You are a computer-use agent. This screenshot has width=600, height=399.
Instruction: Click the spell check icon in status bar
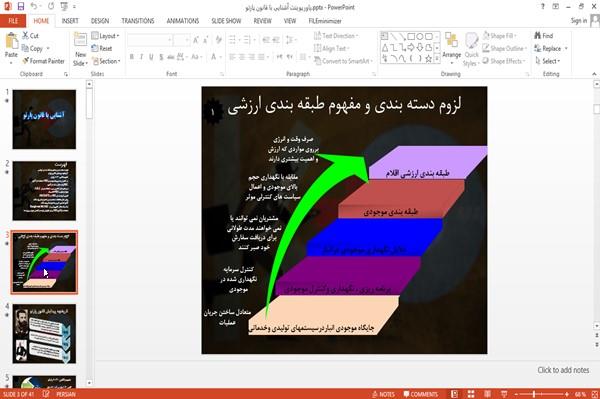click(46, 394)
